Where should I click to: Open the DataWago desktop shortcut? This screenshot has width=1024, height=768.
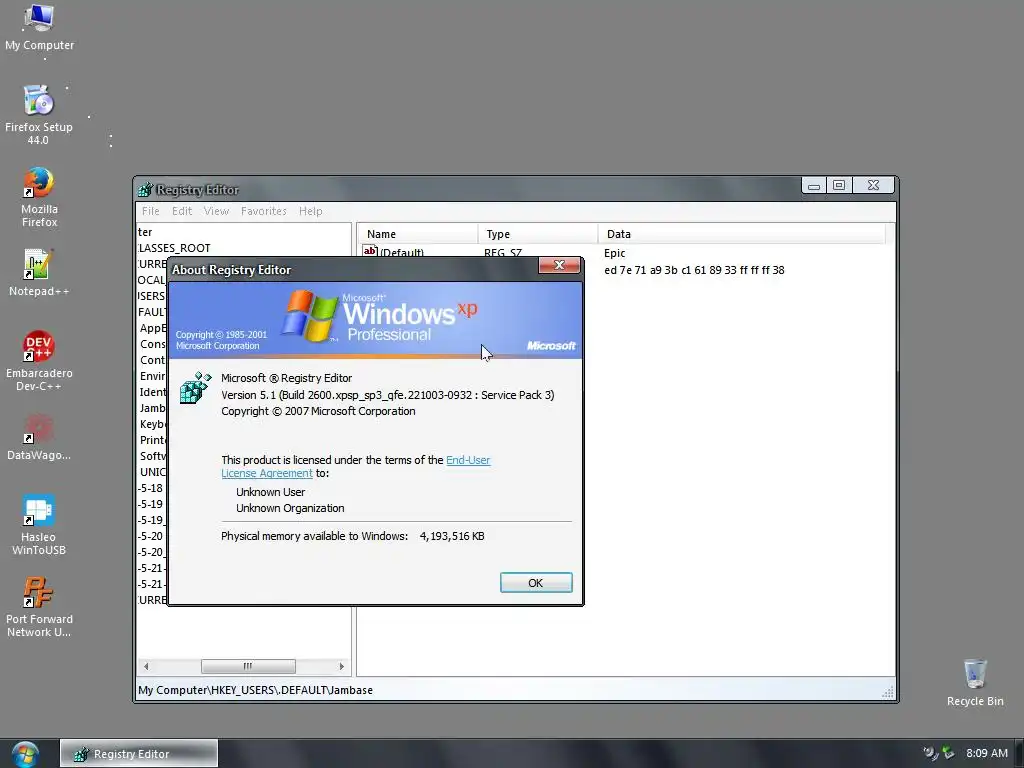(x=39, y=437)
